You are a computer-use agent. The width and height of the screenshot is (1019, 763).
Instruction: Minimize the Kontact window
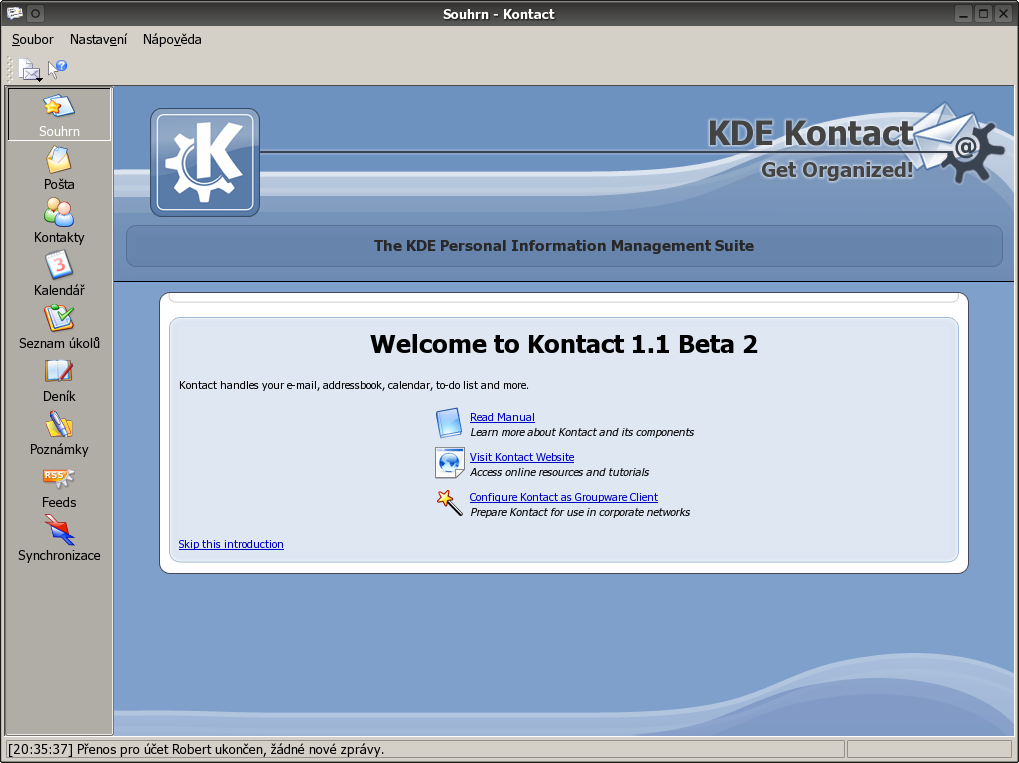(964, 14)
